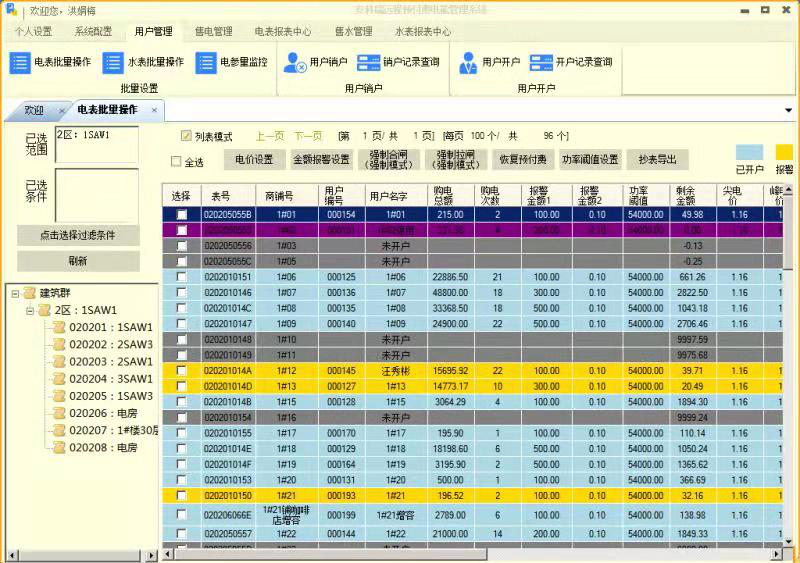Toggle the 列表模式 checkbox
Image resolution: width=800 pixels, height=563 pixels.
[x=186, y=136]
